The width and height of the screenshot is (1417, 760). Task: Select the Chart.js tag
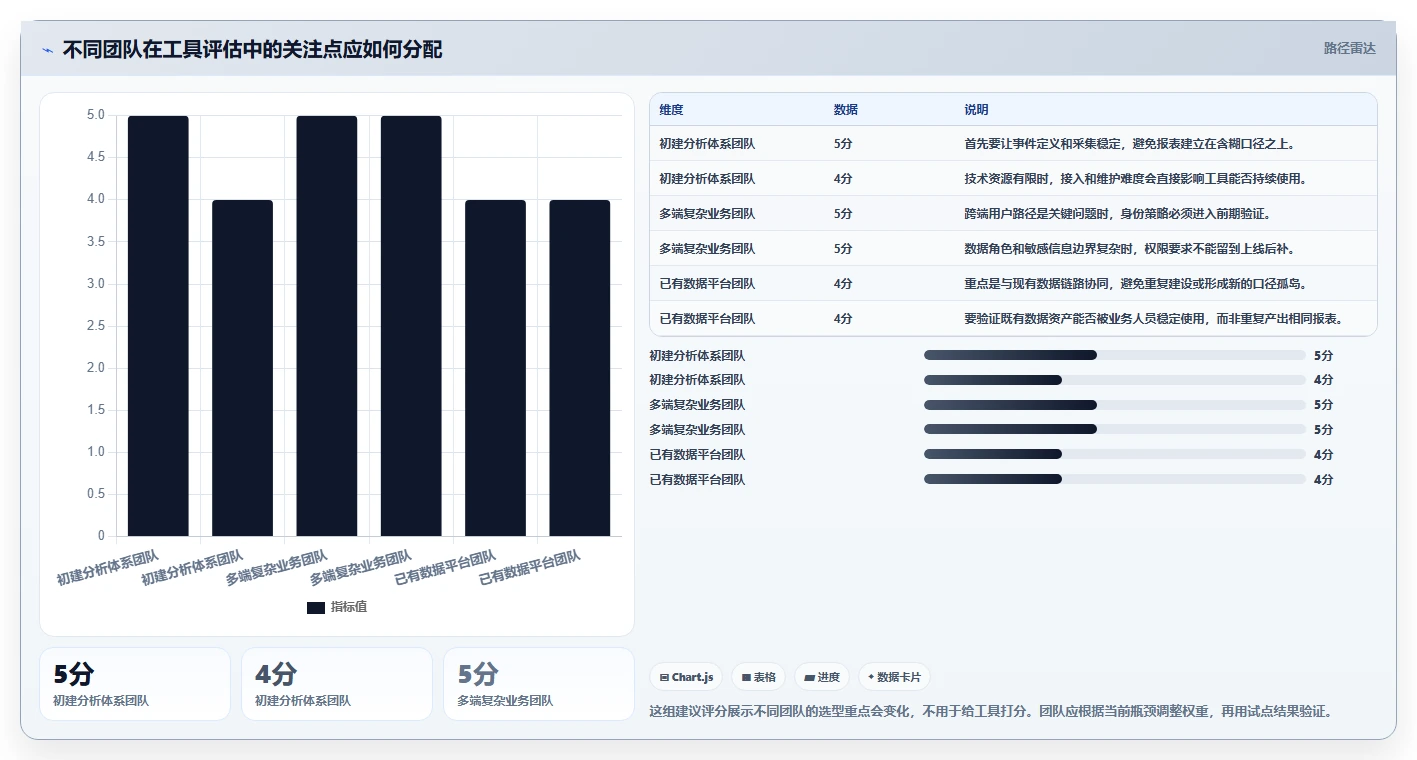(x=686, y=677)
